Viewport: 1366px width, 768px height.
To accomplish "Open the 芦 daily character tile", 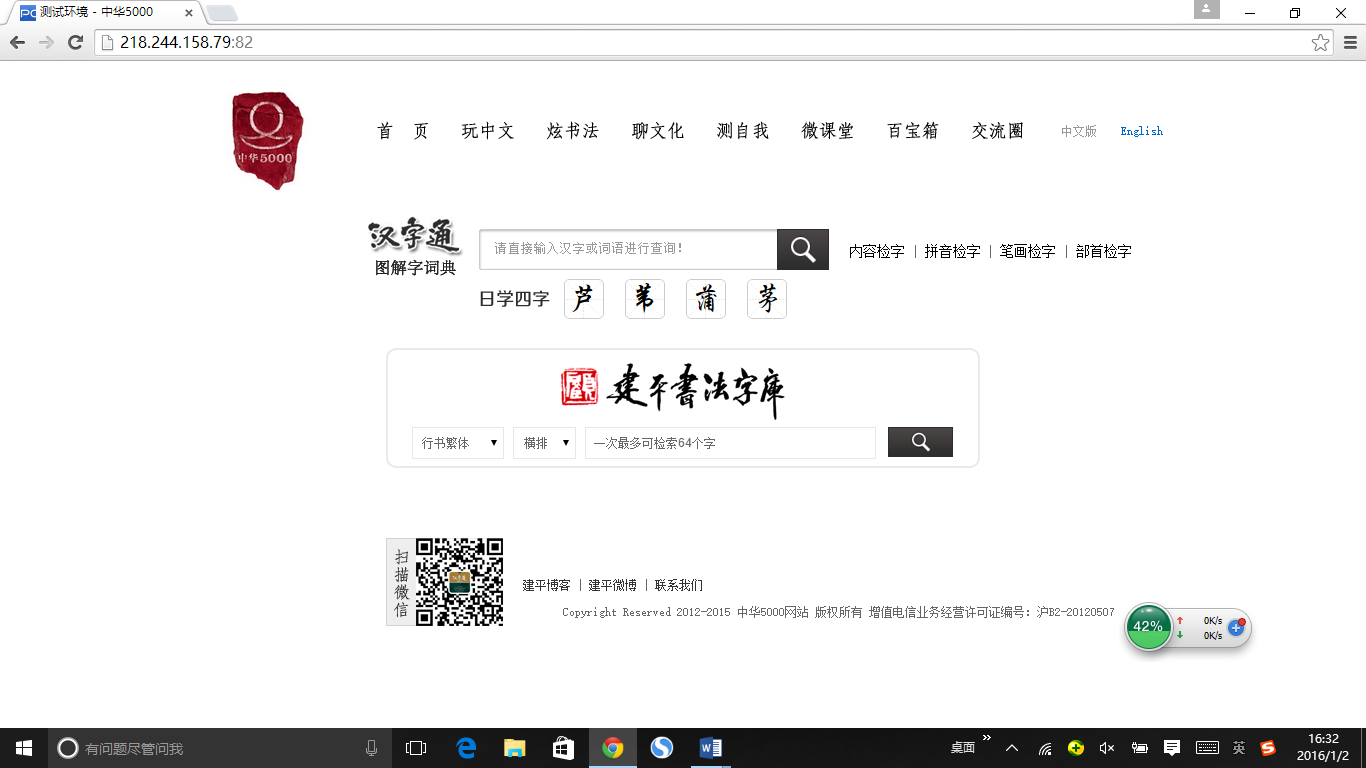I will (x=584, y=299).
